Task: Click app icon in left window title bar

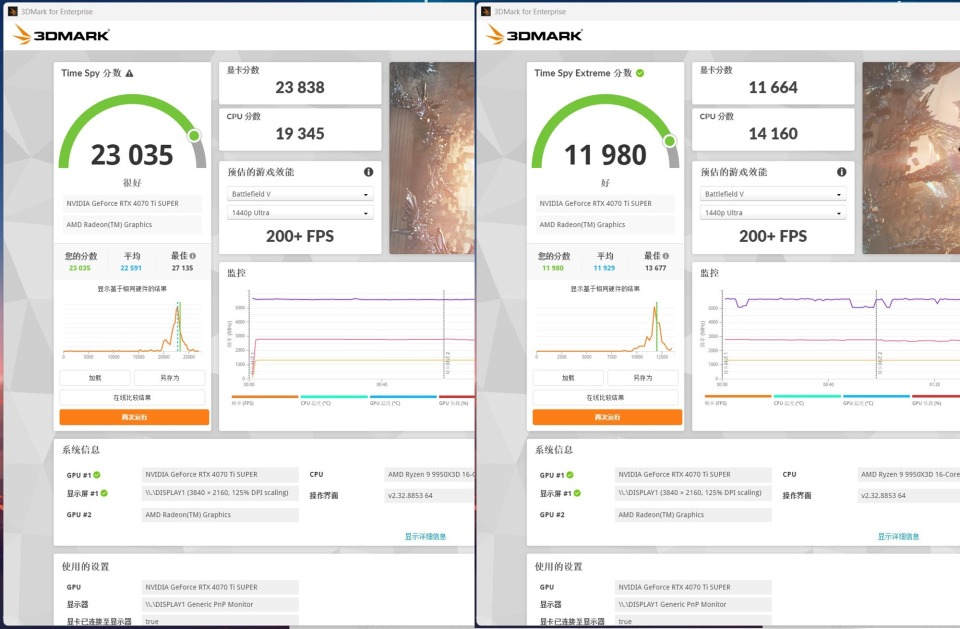Action: pos(12,11)
